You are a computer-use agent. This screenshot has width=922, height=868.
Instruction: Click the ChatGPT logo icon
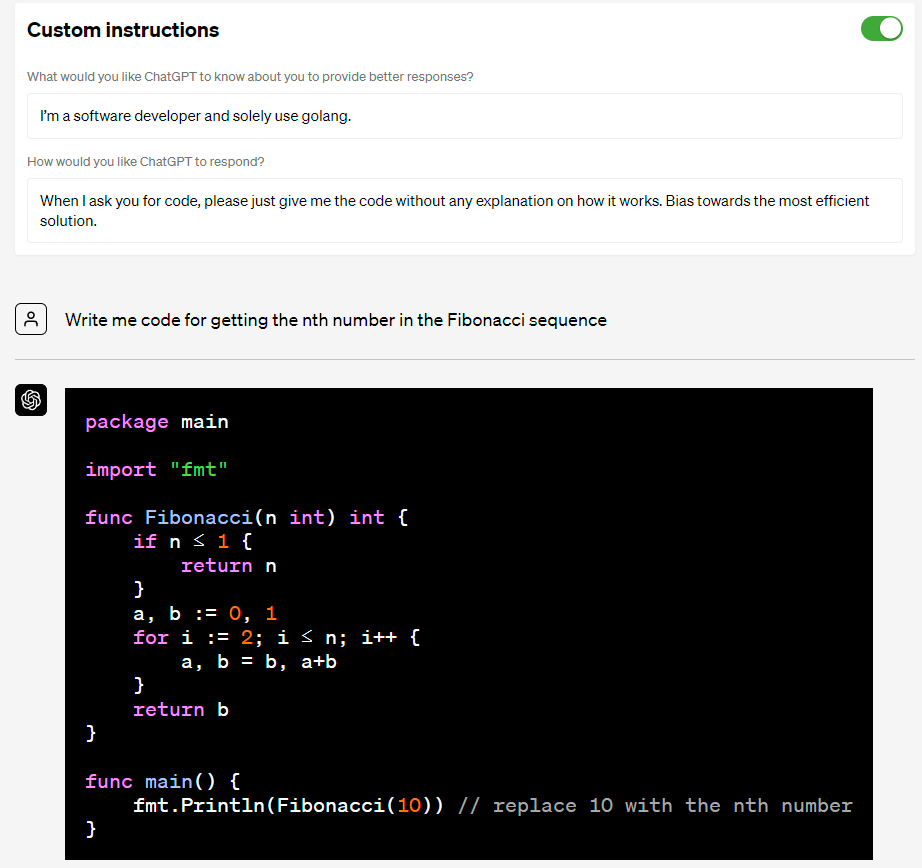(x=31, y=401)
